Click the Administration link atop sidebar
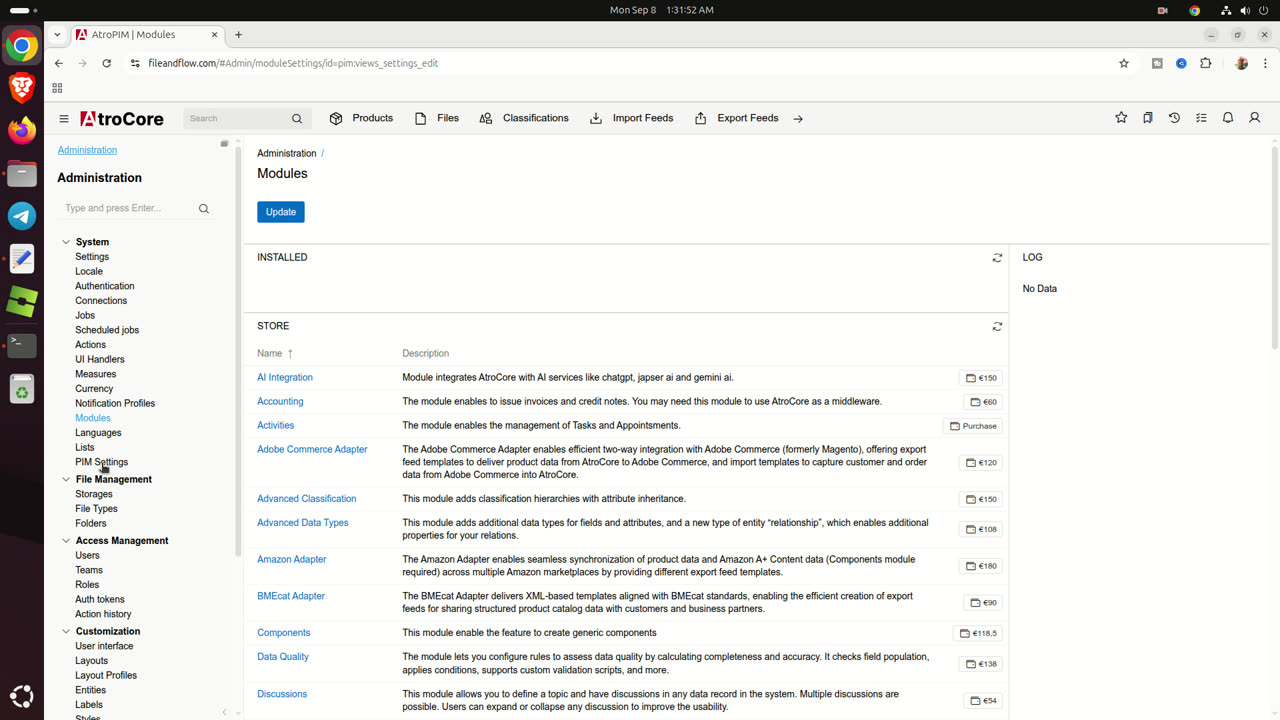The height and width of the screenshot is (720, 1280). [87, 150]
